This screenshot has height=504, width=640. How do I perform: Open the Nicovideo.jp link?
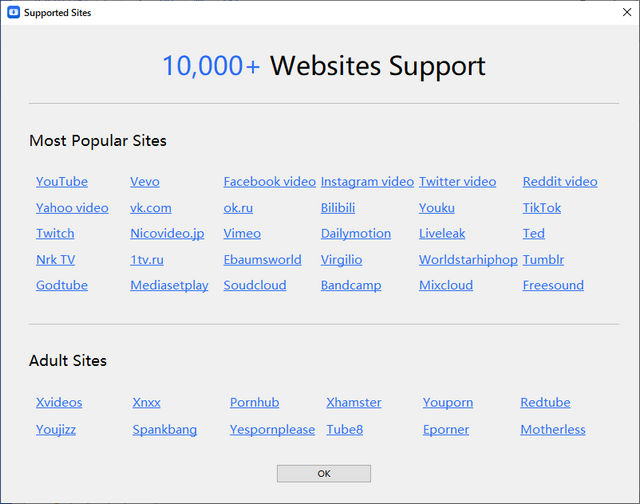(x=167, y=234)
